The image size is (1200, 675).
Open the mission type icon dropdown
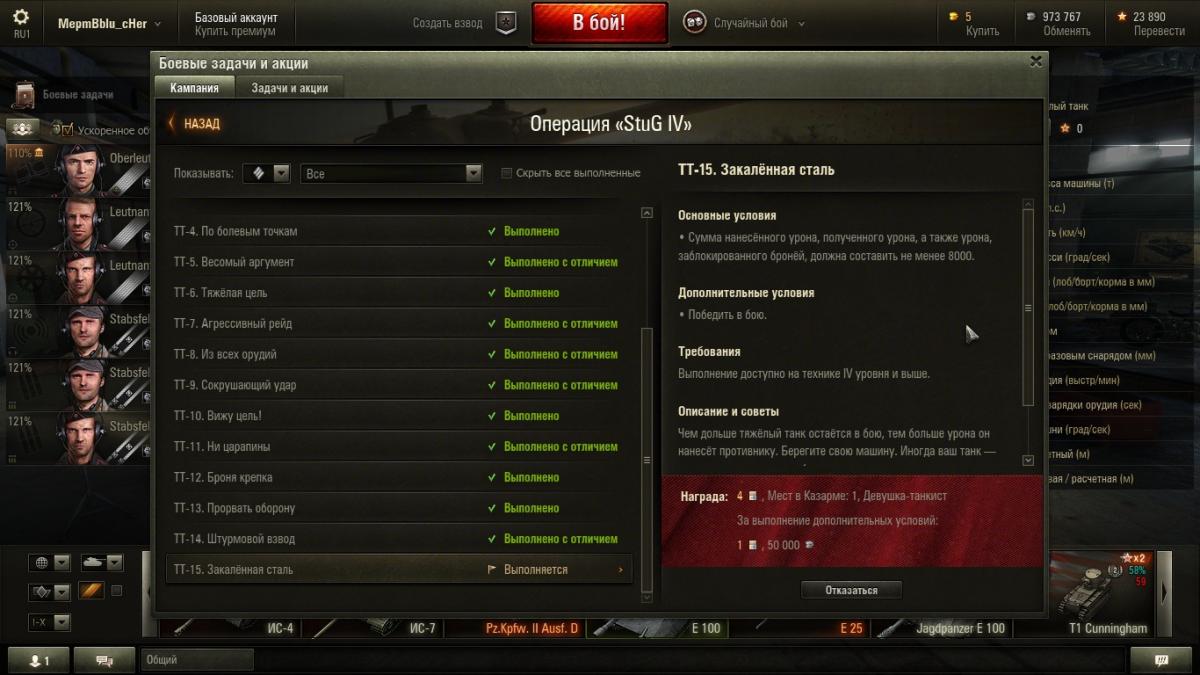[267, 173]
